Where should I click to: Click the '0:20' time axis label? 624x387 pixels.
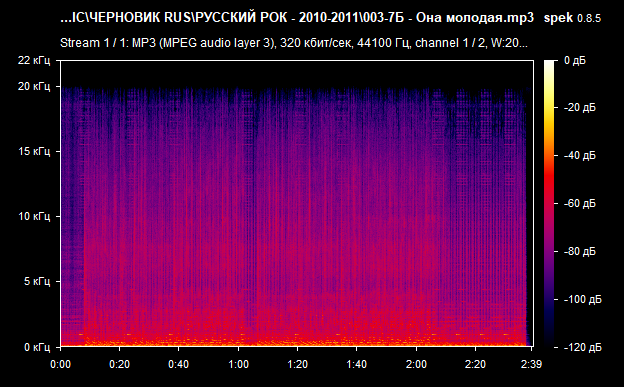pos(119,364)
